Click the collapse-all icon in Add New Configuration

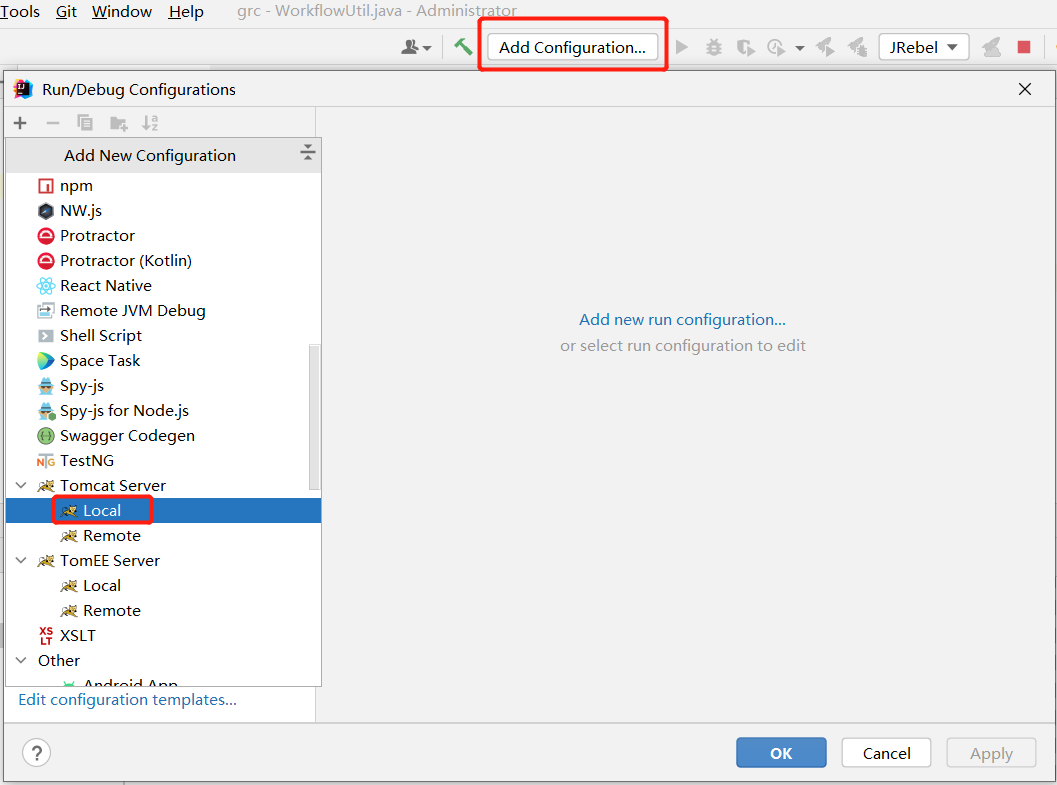pyautogui.click(x=307, y=152)
